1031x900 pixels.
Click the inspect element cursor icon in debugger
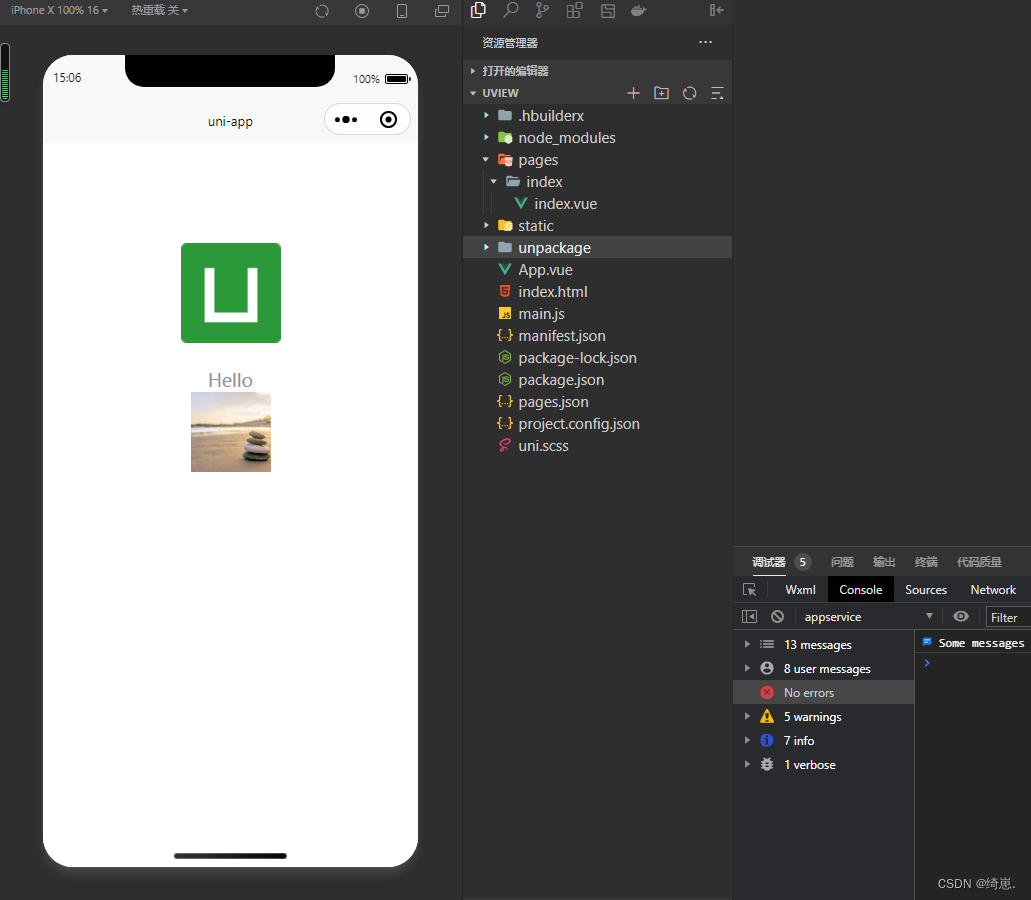[749, 589]
